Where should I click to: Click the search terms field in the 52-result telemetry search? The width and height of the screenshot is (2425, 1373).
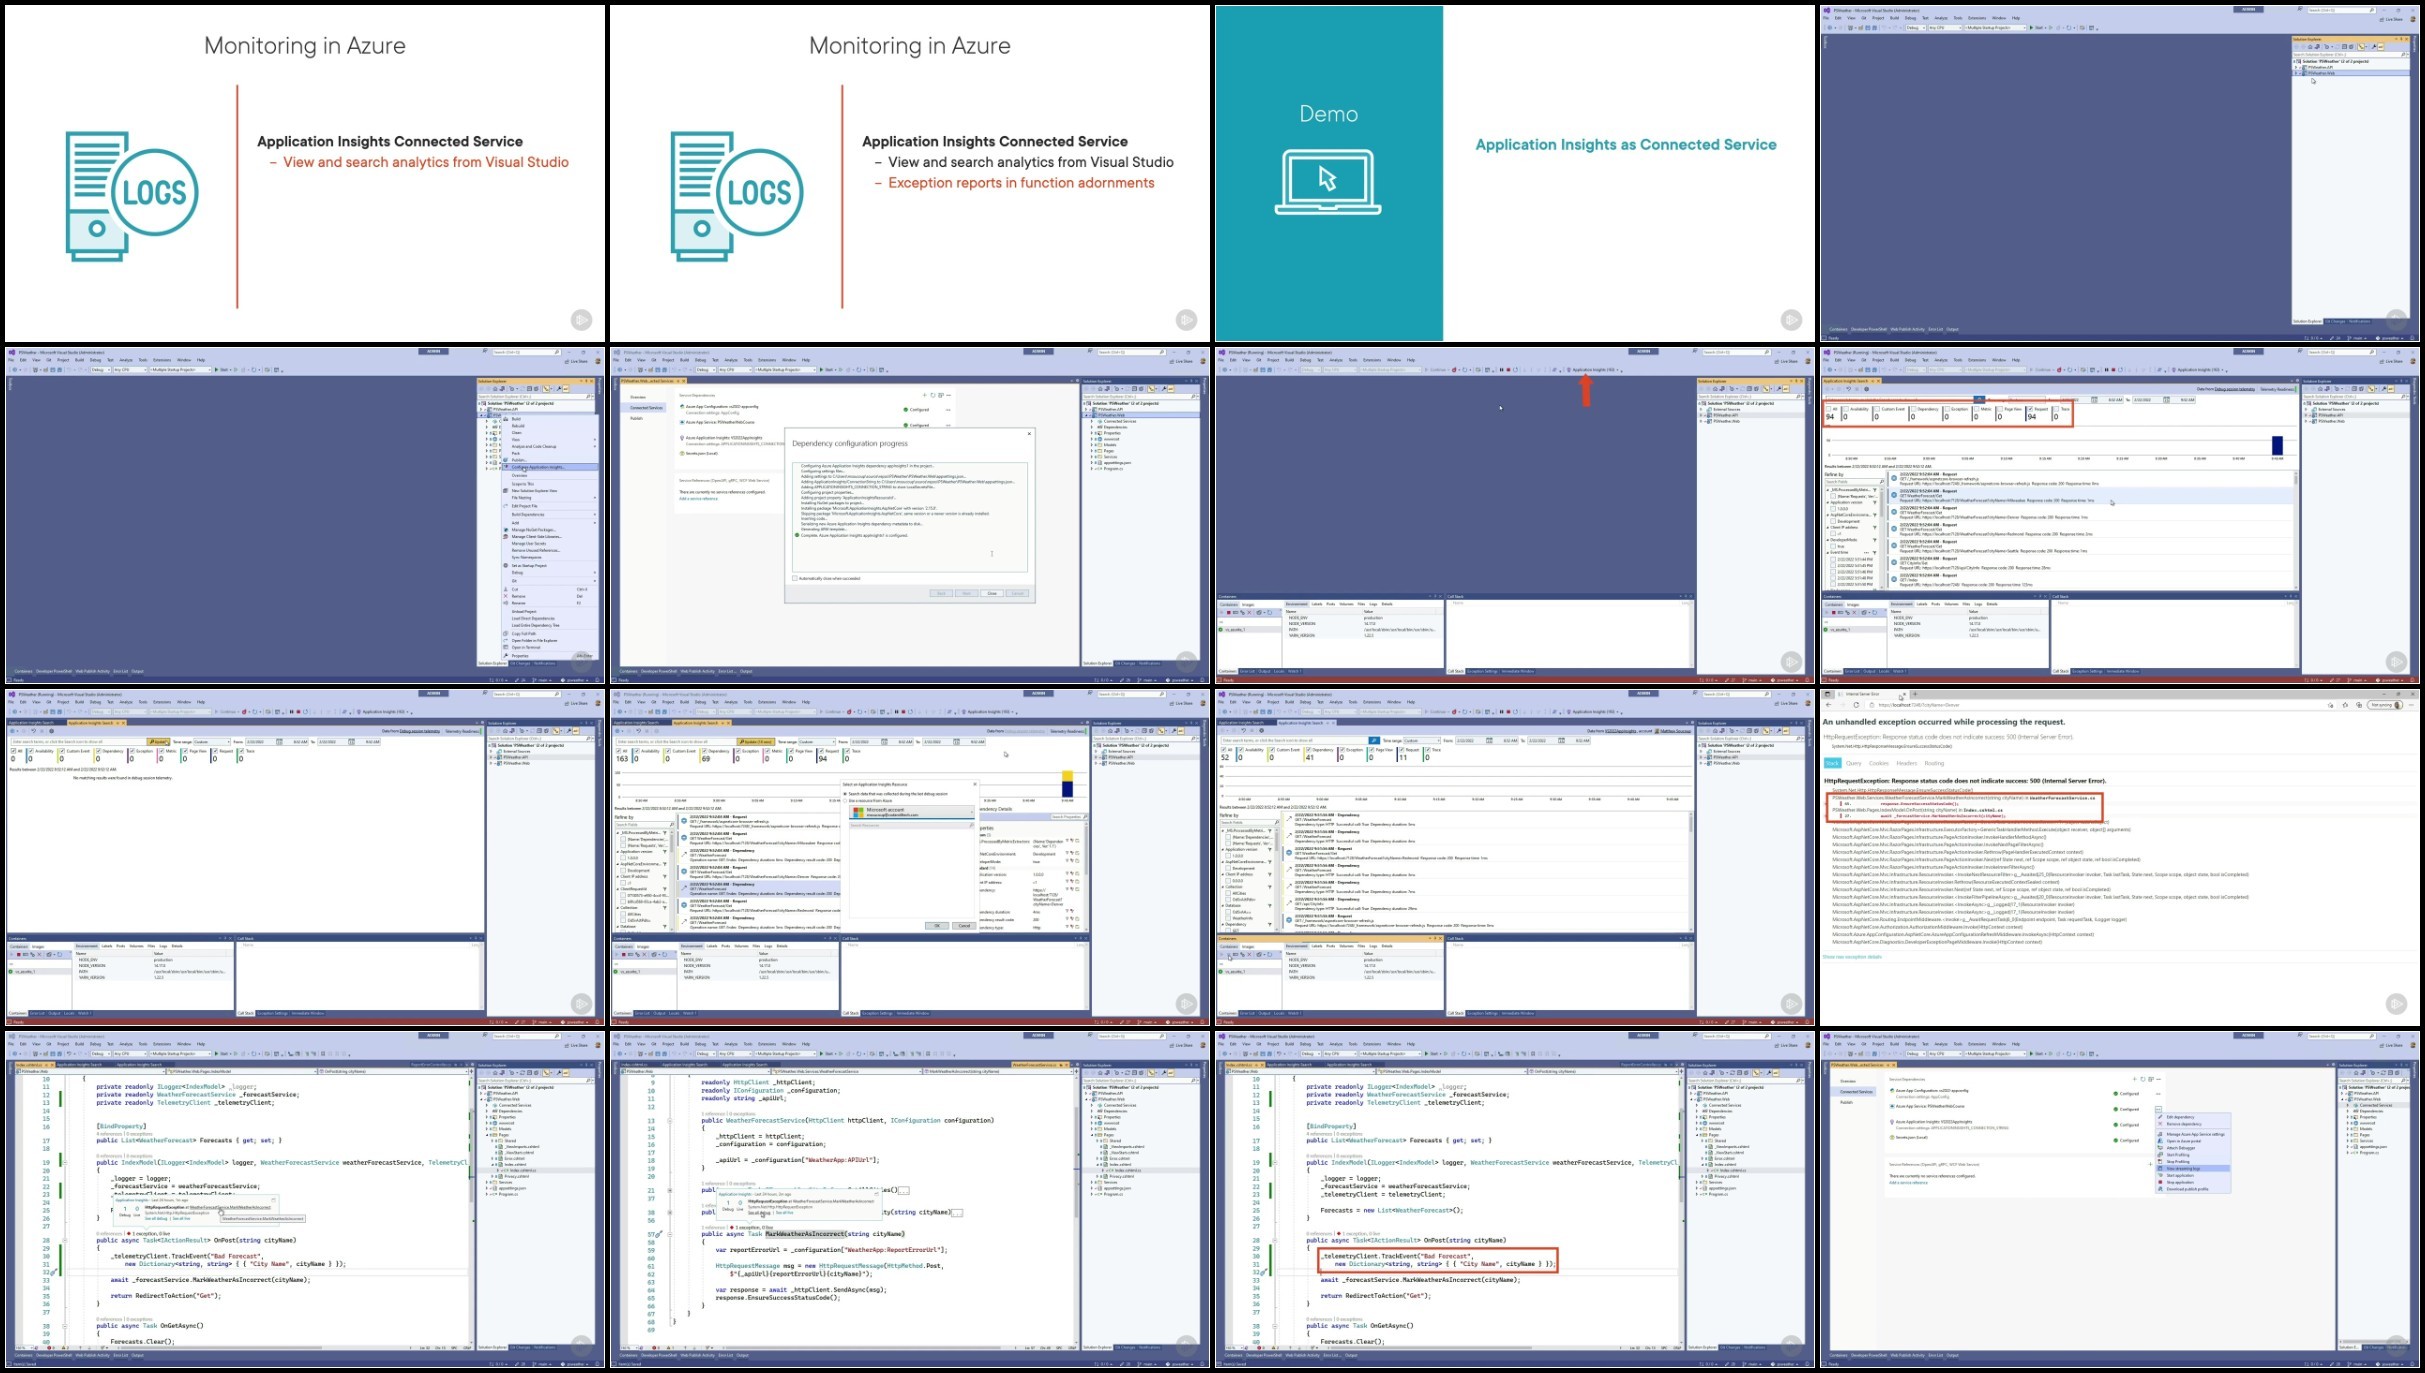[x=1294, y=741]
